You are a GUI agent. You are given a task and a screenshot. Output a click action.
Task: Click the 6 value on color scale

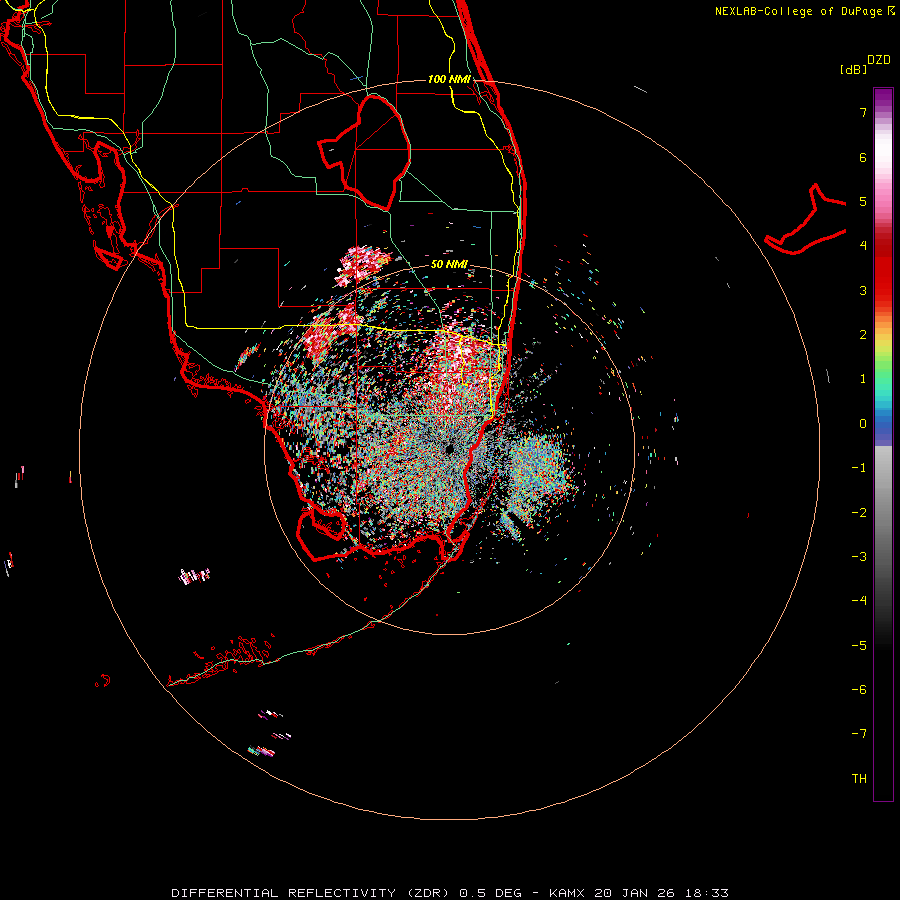[863, 157]
